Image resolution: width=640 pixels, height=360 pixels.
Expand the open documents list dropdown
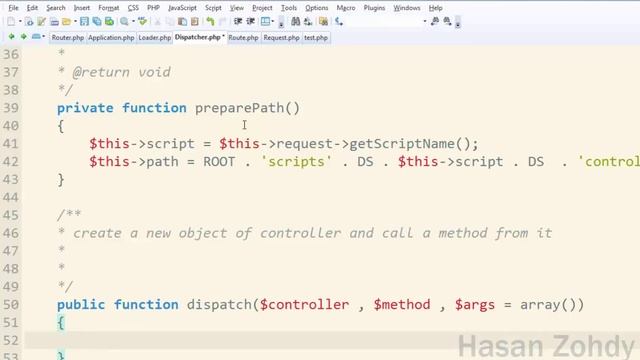pos(43,37)
